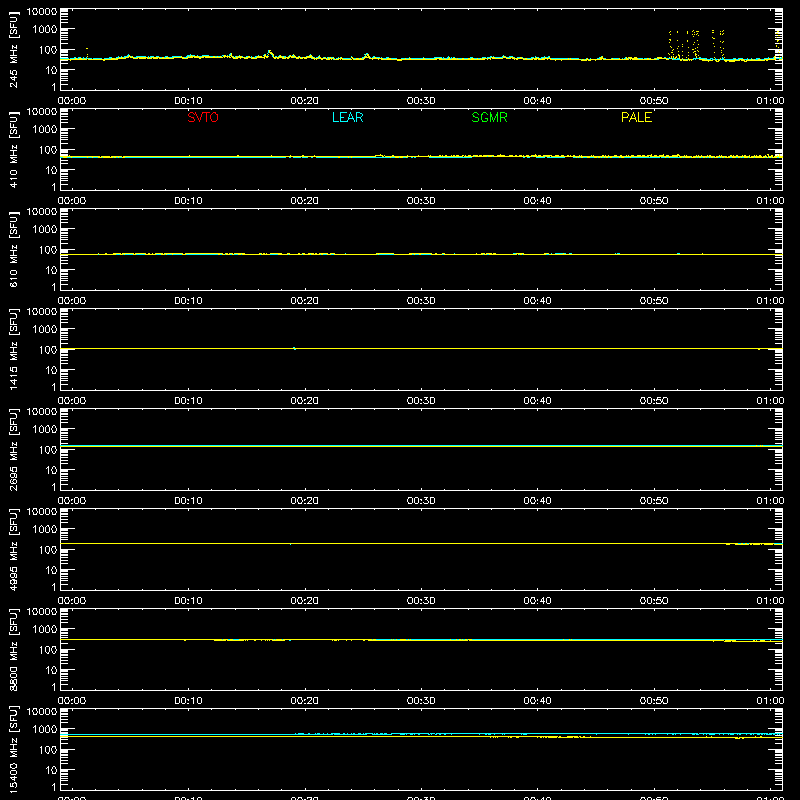Select the '15400 MHz [SFU]' axis label
800x800 pixels.
tap(14, 749)
